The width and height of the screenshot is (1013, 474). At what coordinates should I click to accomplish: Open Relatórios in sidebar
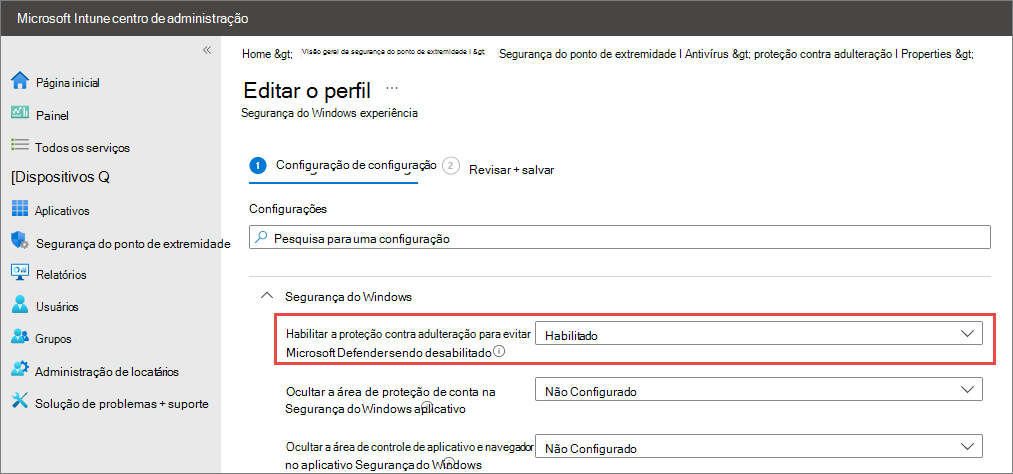[61, 275]
